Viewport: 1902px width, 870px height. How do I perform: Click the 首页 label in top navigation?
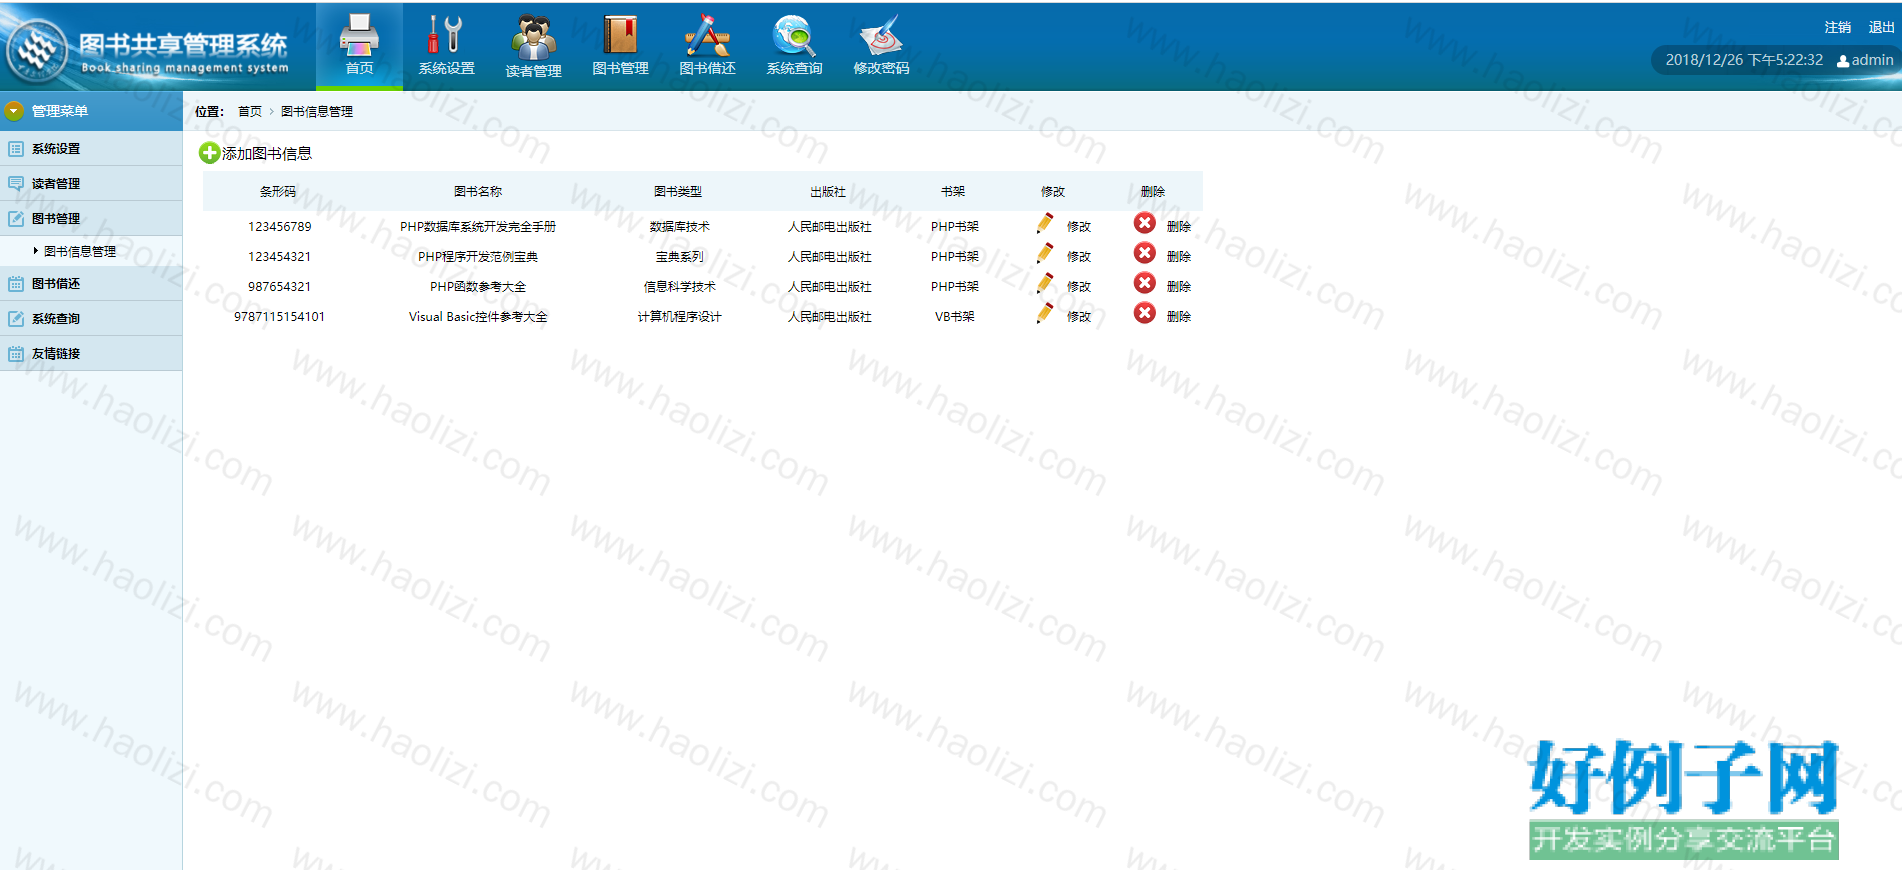coord(359,68)
